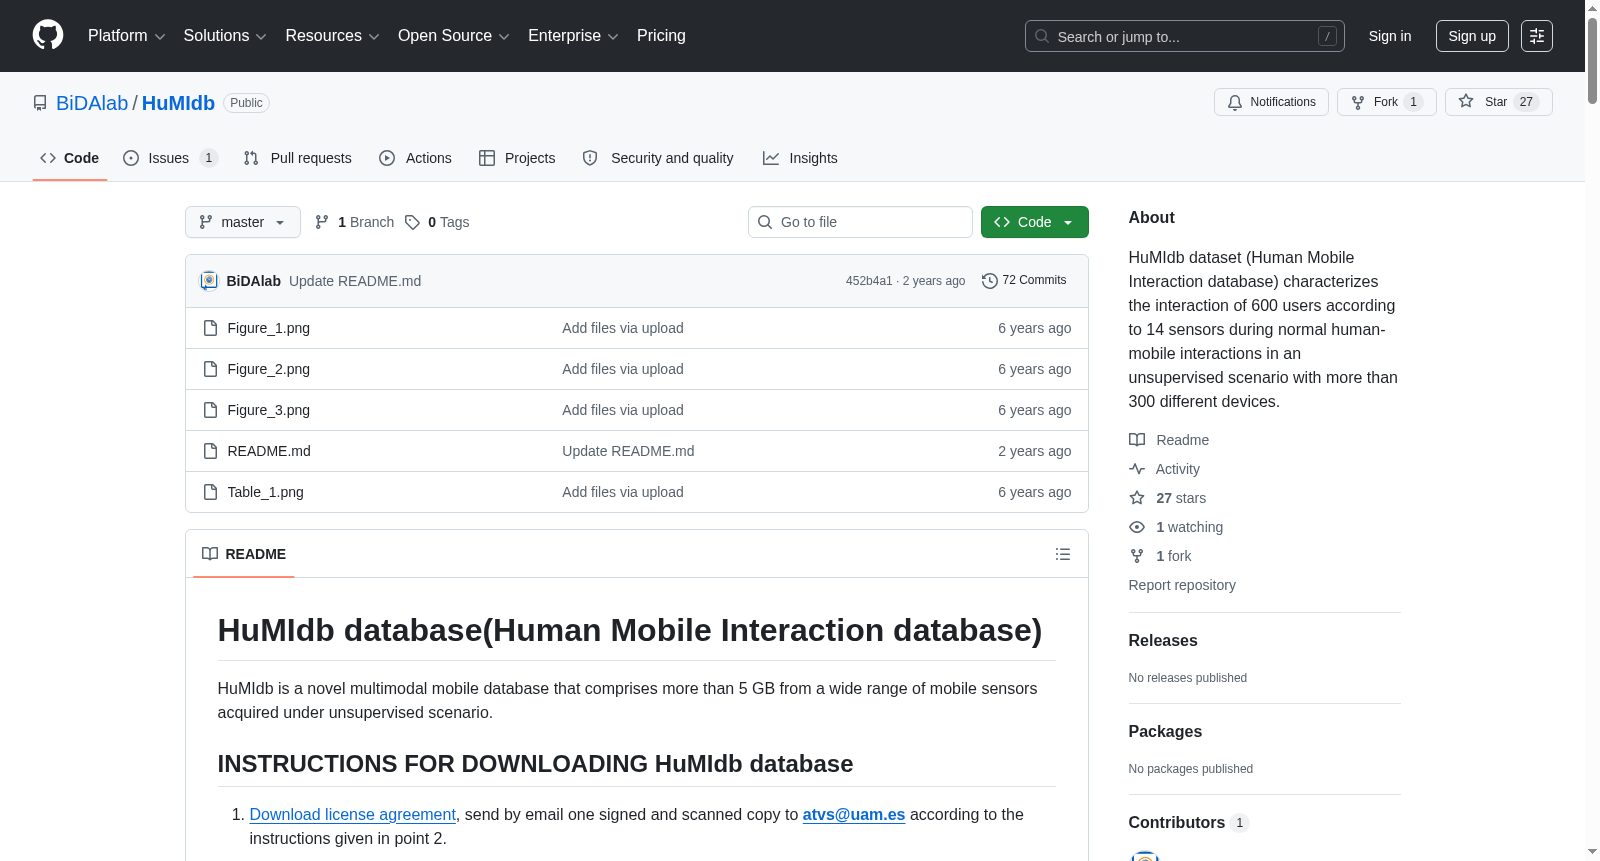Viewport: 1600px width, 861px height.
Task: Open the Packages heading link
Action: [x=1165, y=732]
